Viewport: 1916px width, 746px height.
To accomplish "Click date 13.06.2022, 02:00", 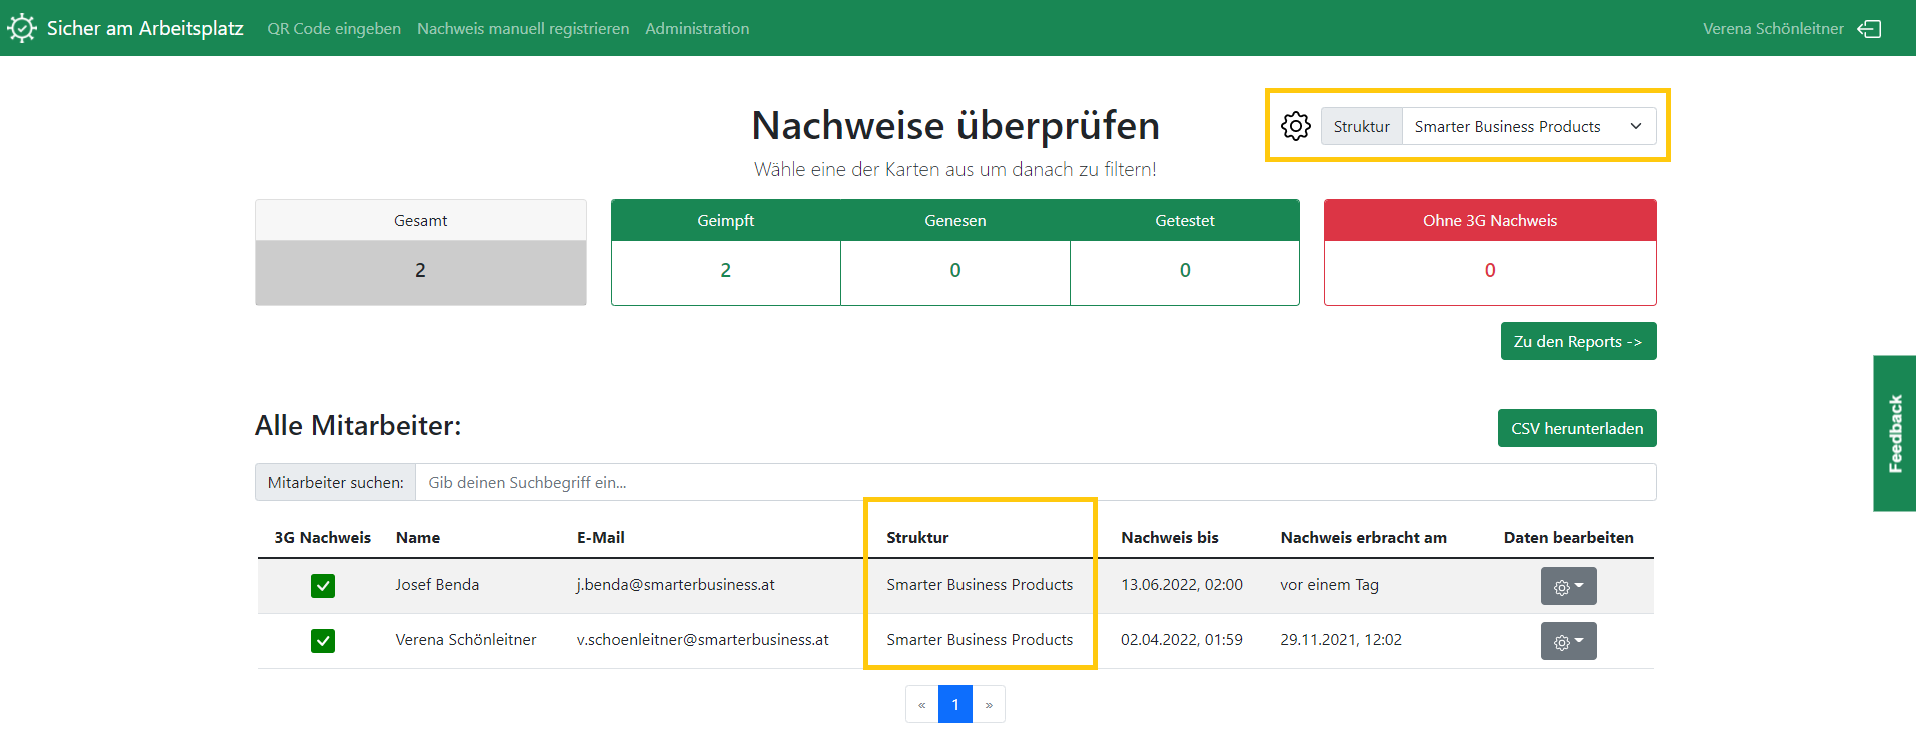I will (x=1182, y=585).
